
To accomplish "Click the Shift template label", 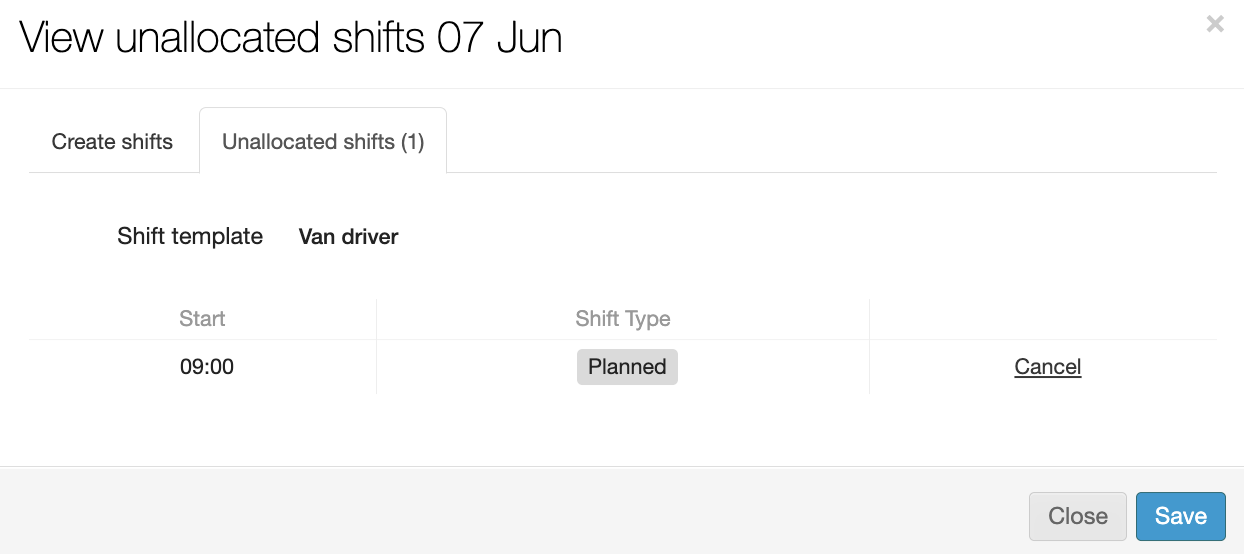I will tap(190, 237).
